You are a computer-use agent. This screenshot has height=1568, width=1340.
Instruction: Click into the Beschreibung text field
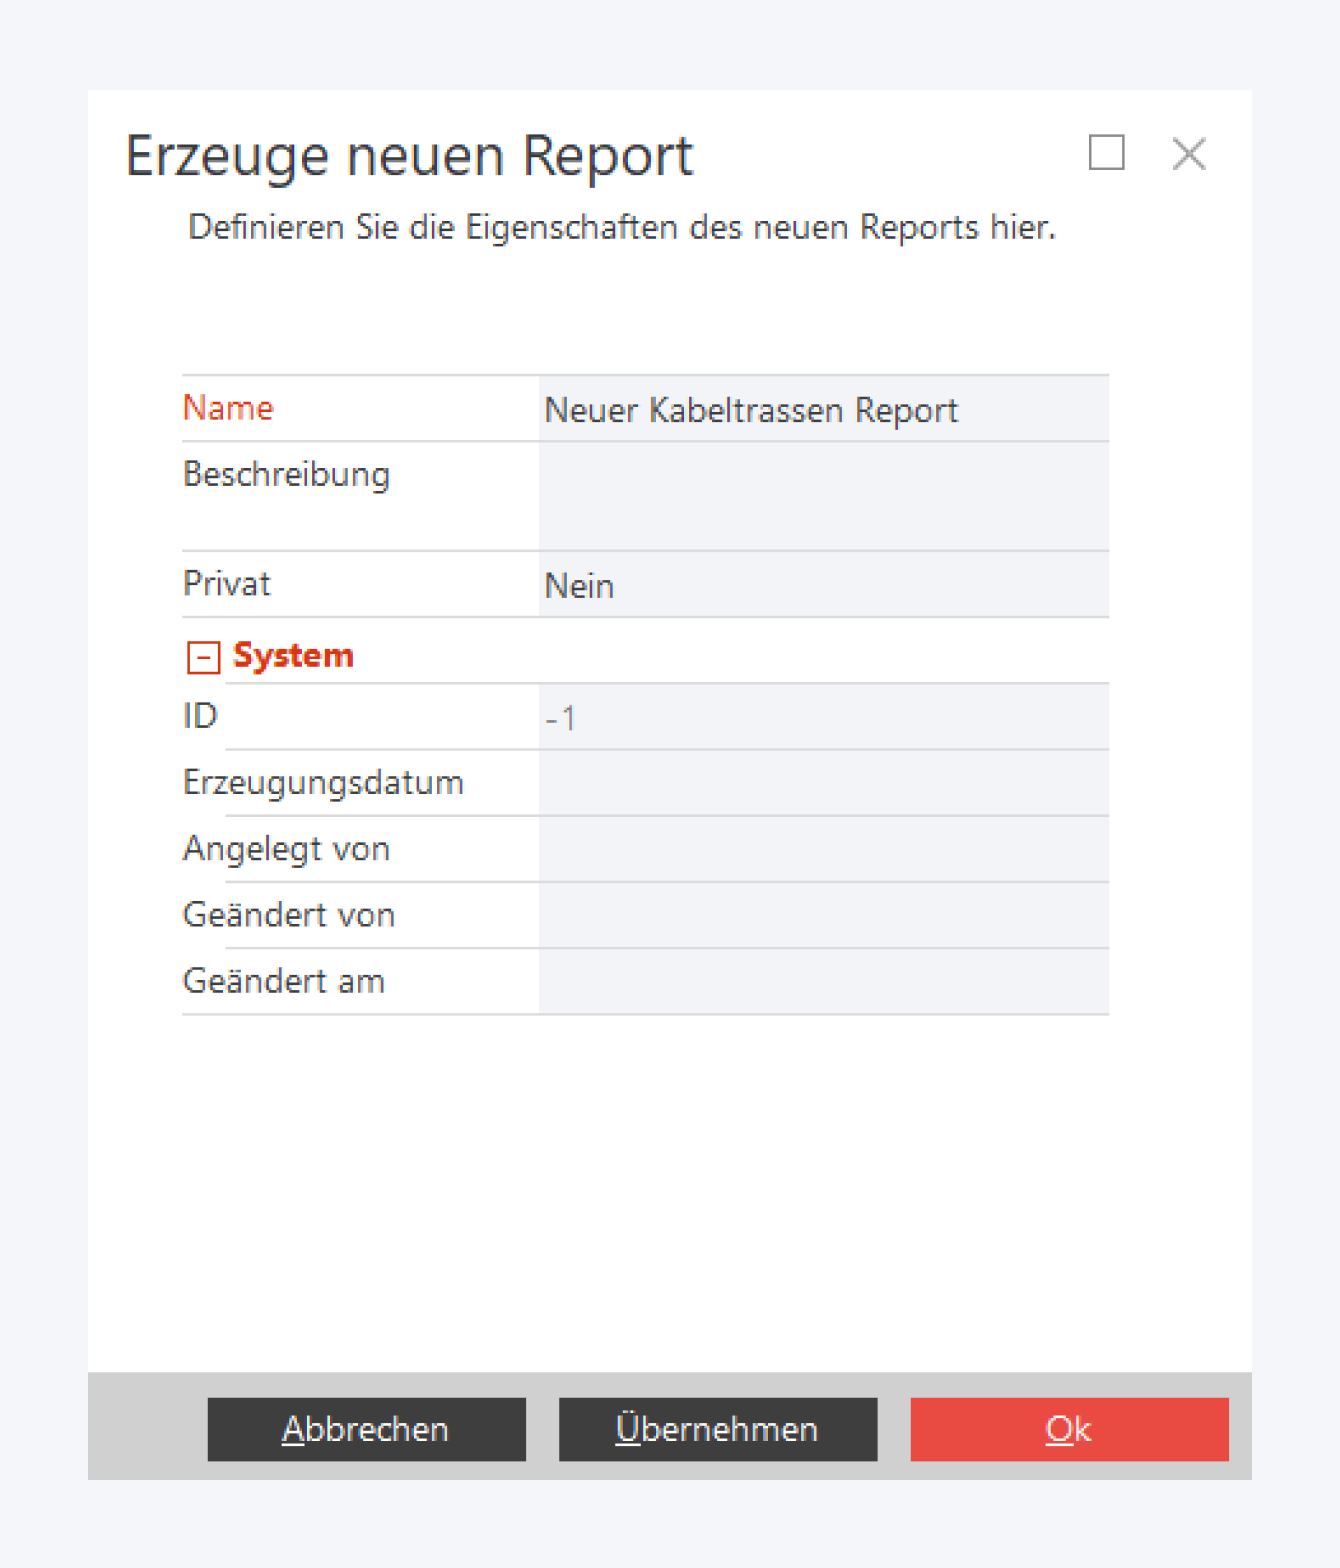click(x=822, y=496)
